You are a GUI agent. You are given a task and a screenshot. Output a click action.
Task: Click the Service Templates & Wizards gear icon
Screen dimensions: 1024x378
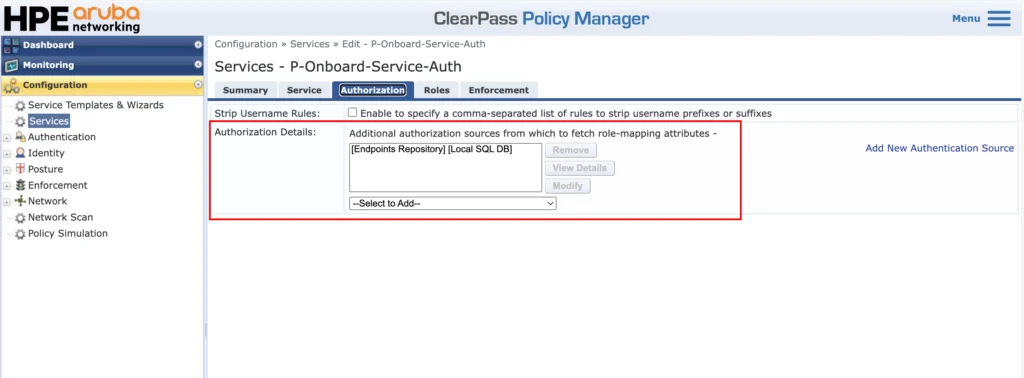pos(21,106)
